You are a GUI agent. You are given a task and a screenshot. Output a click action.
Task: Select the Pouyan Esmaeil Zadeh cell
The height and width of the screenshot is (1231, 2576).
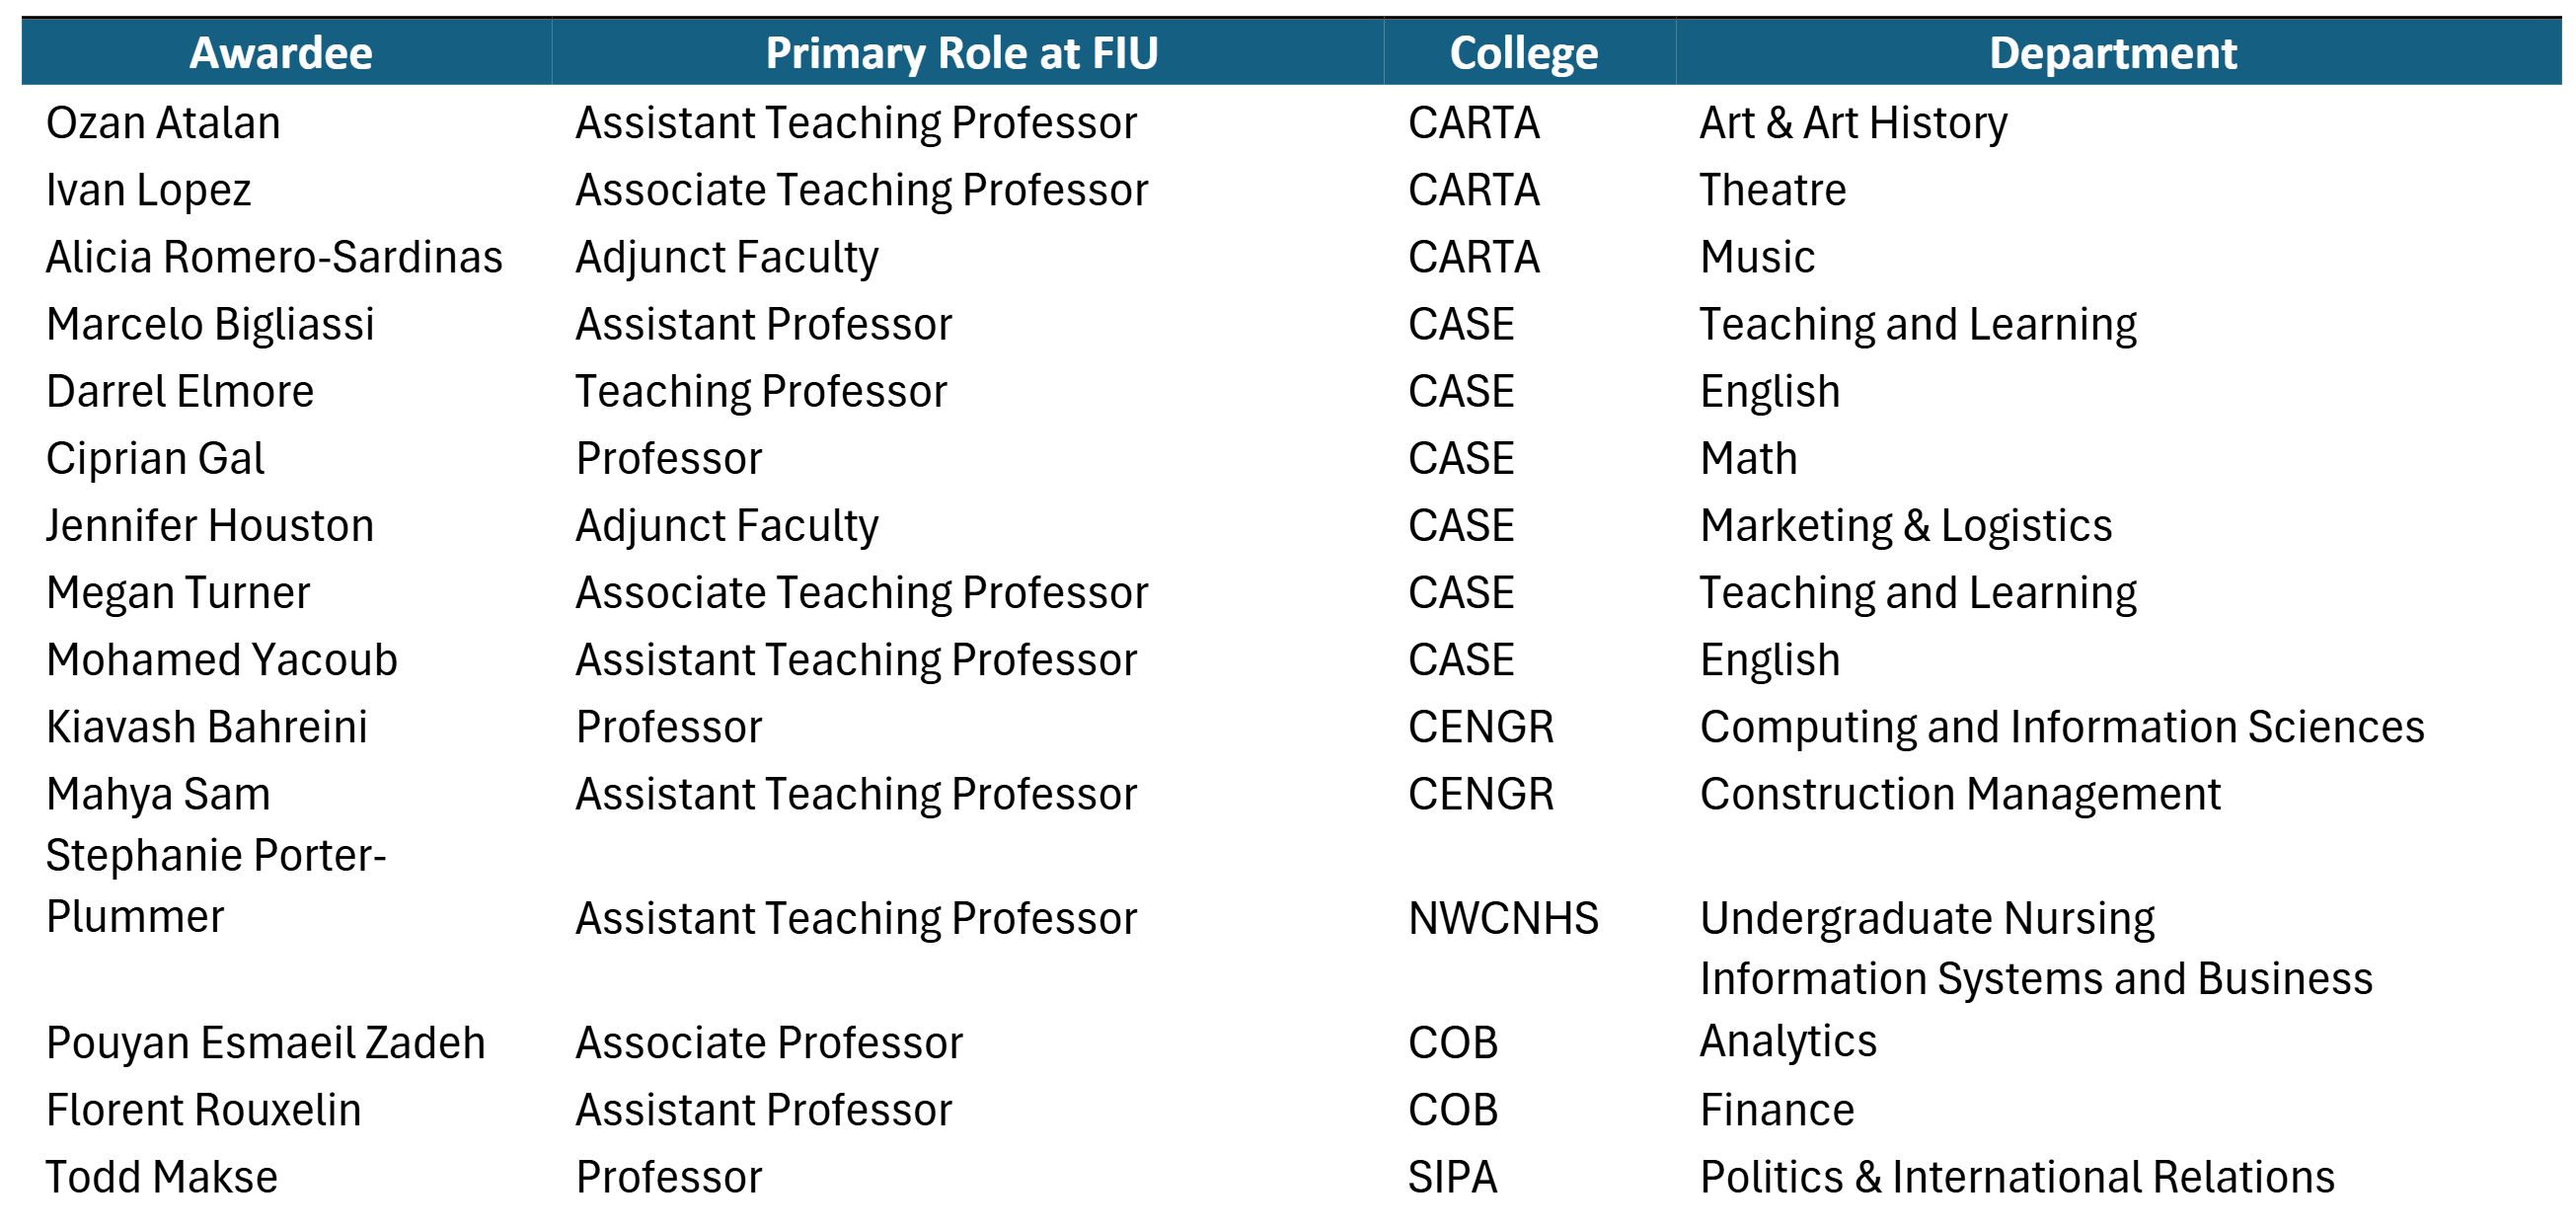coord(265,1043)
